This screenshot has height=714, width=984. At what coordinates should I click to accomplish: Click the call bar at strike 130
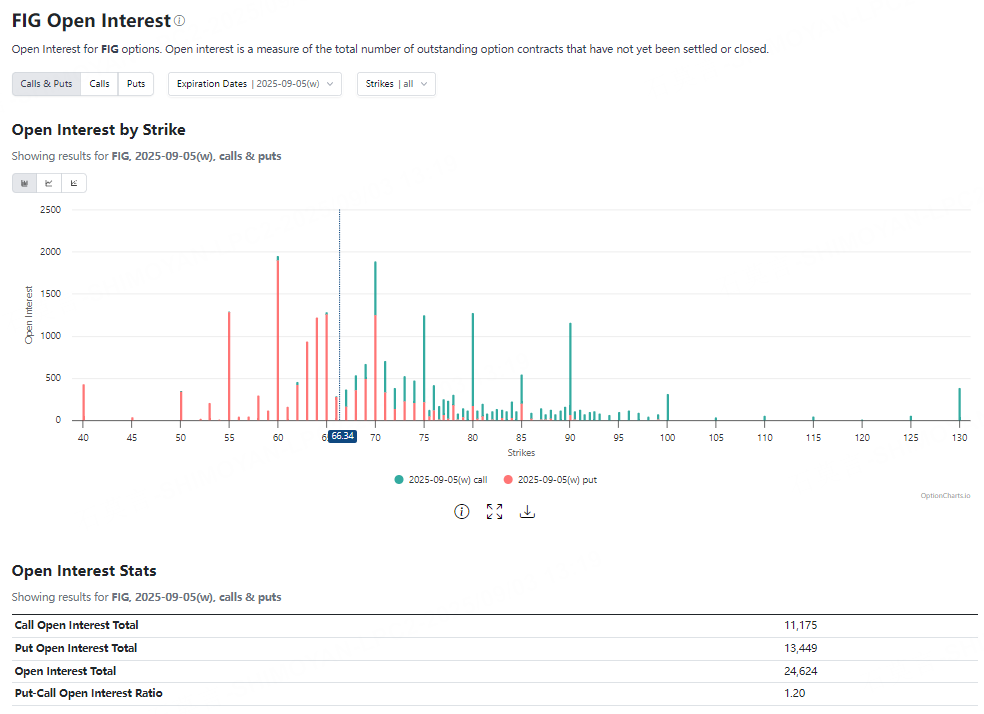[x=960, y=404]
